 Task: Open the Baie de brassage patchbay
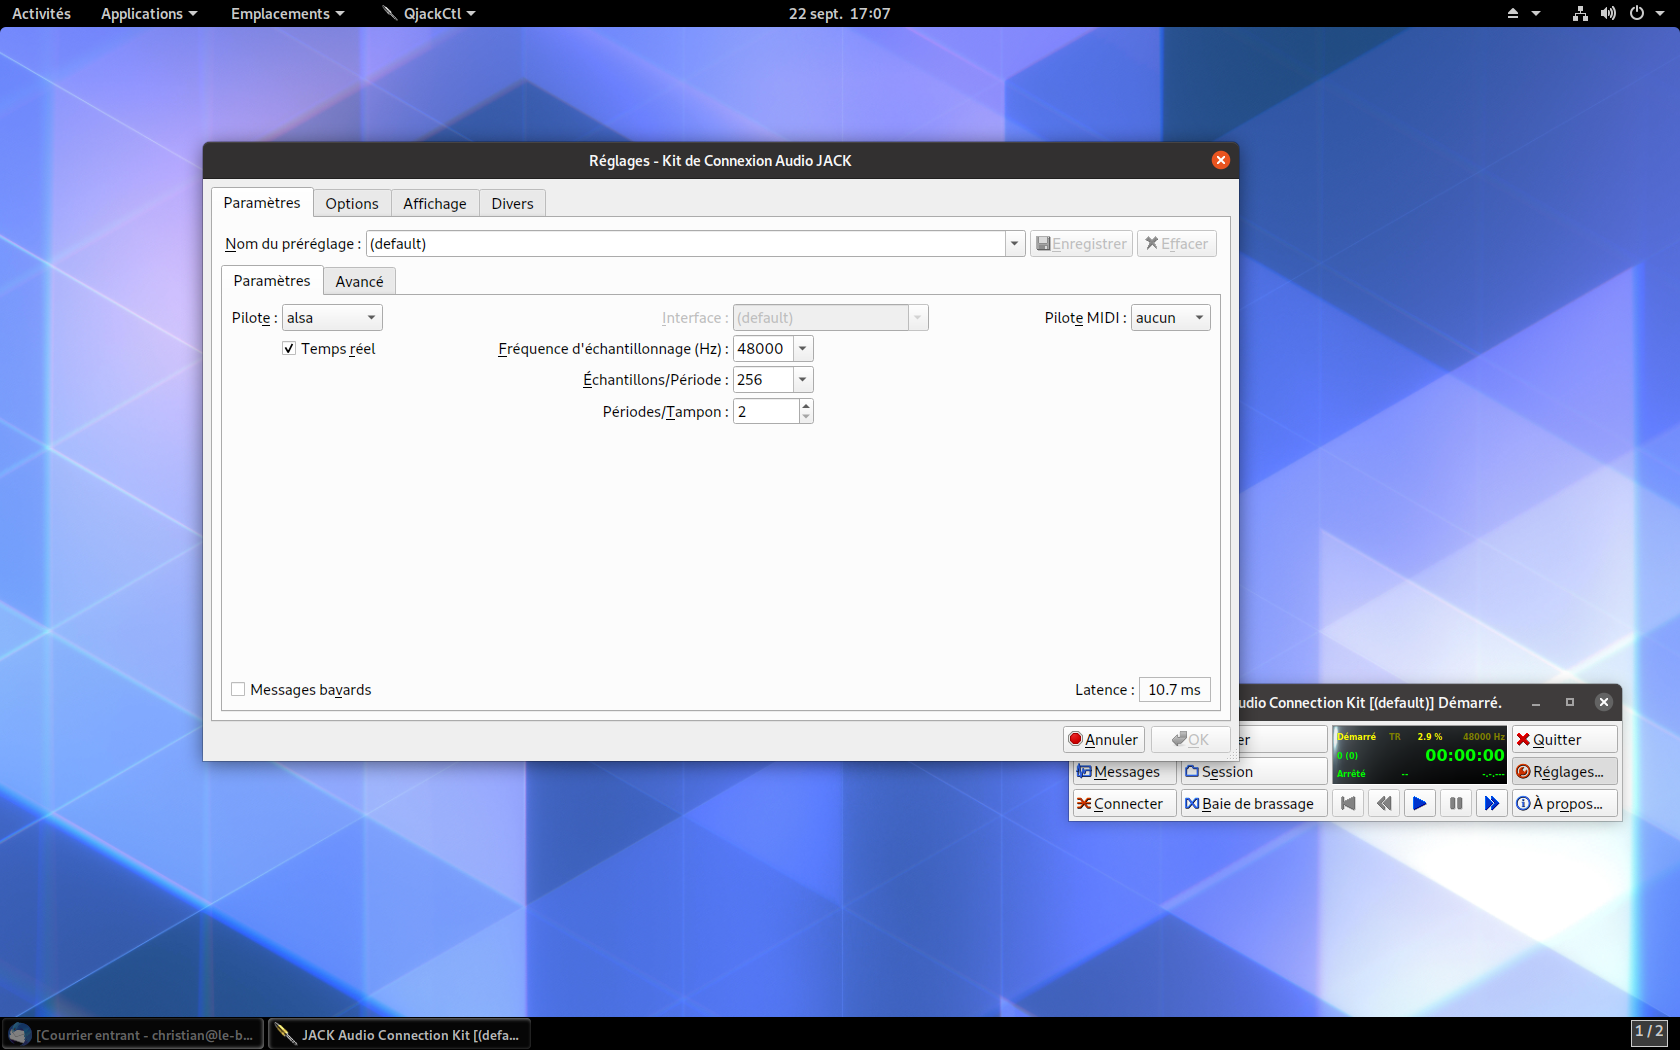click(1253, 803)
